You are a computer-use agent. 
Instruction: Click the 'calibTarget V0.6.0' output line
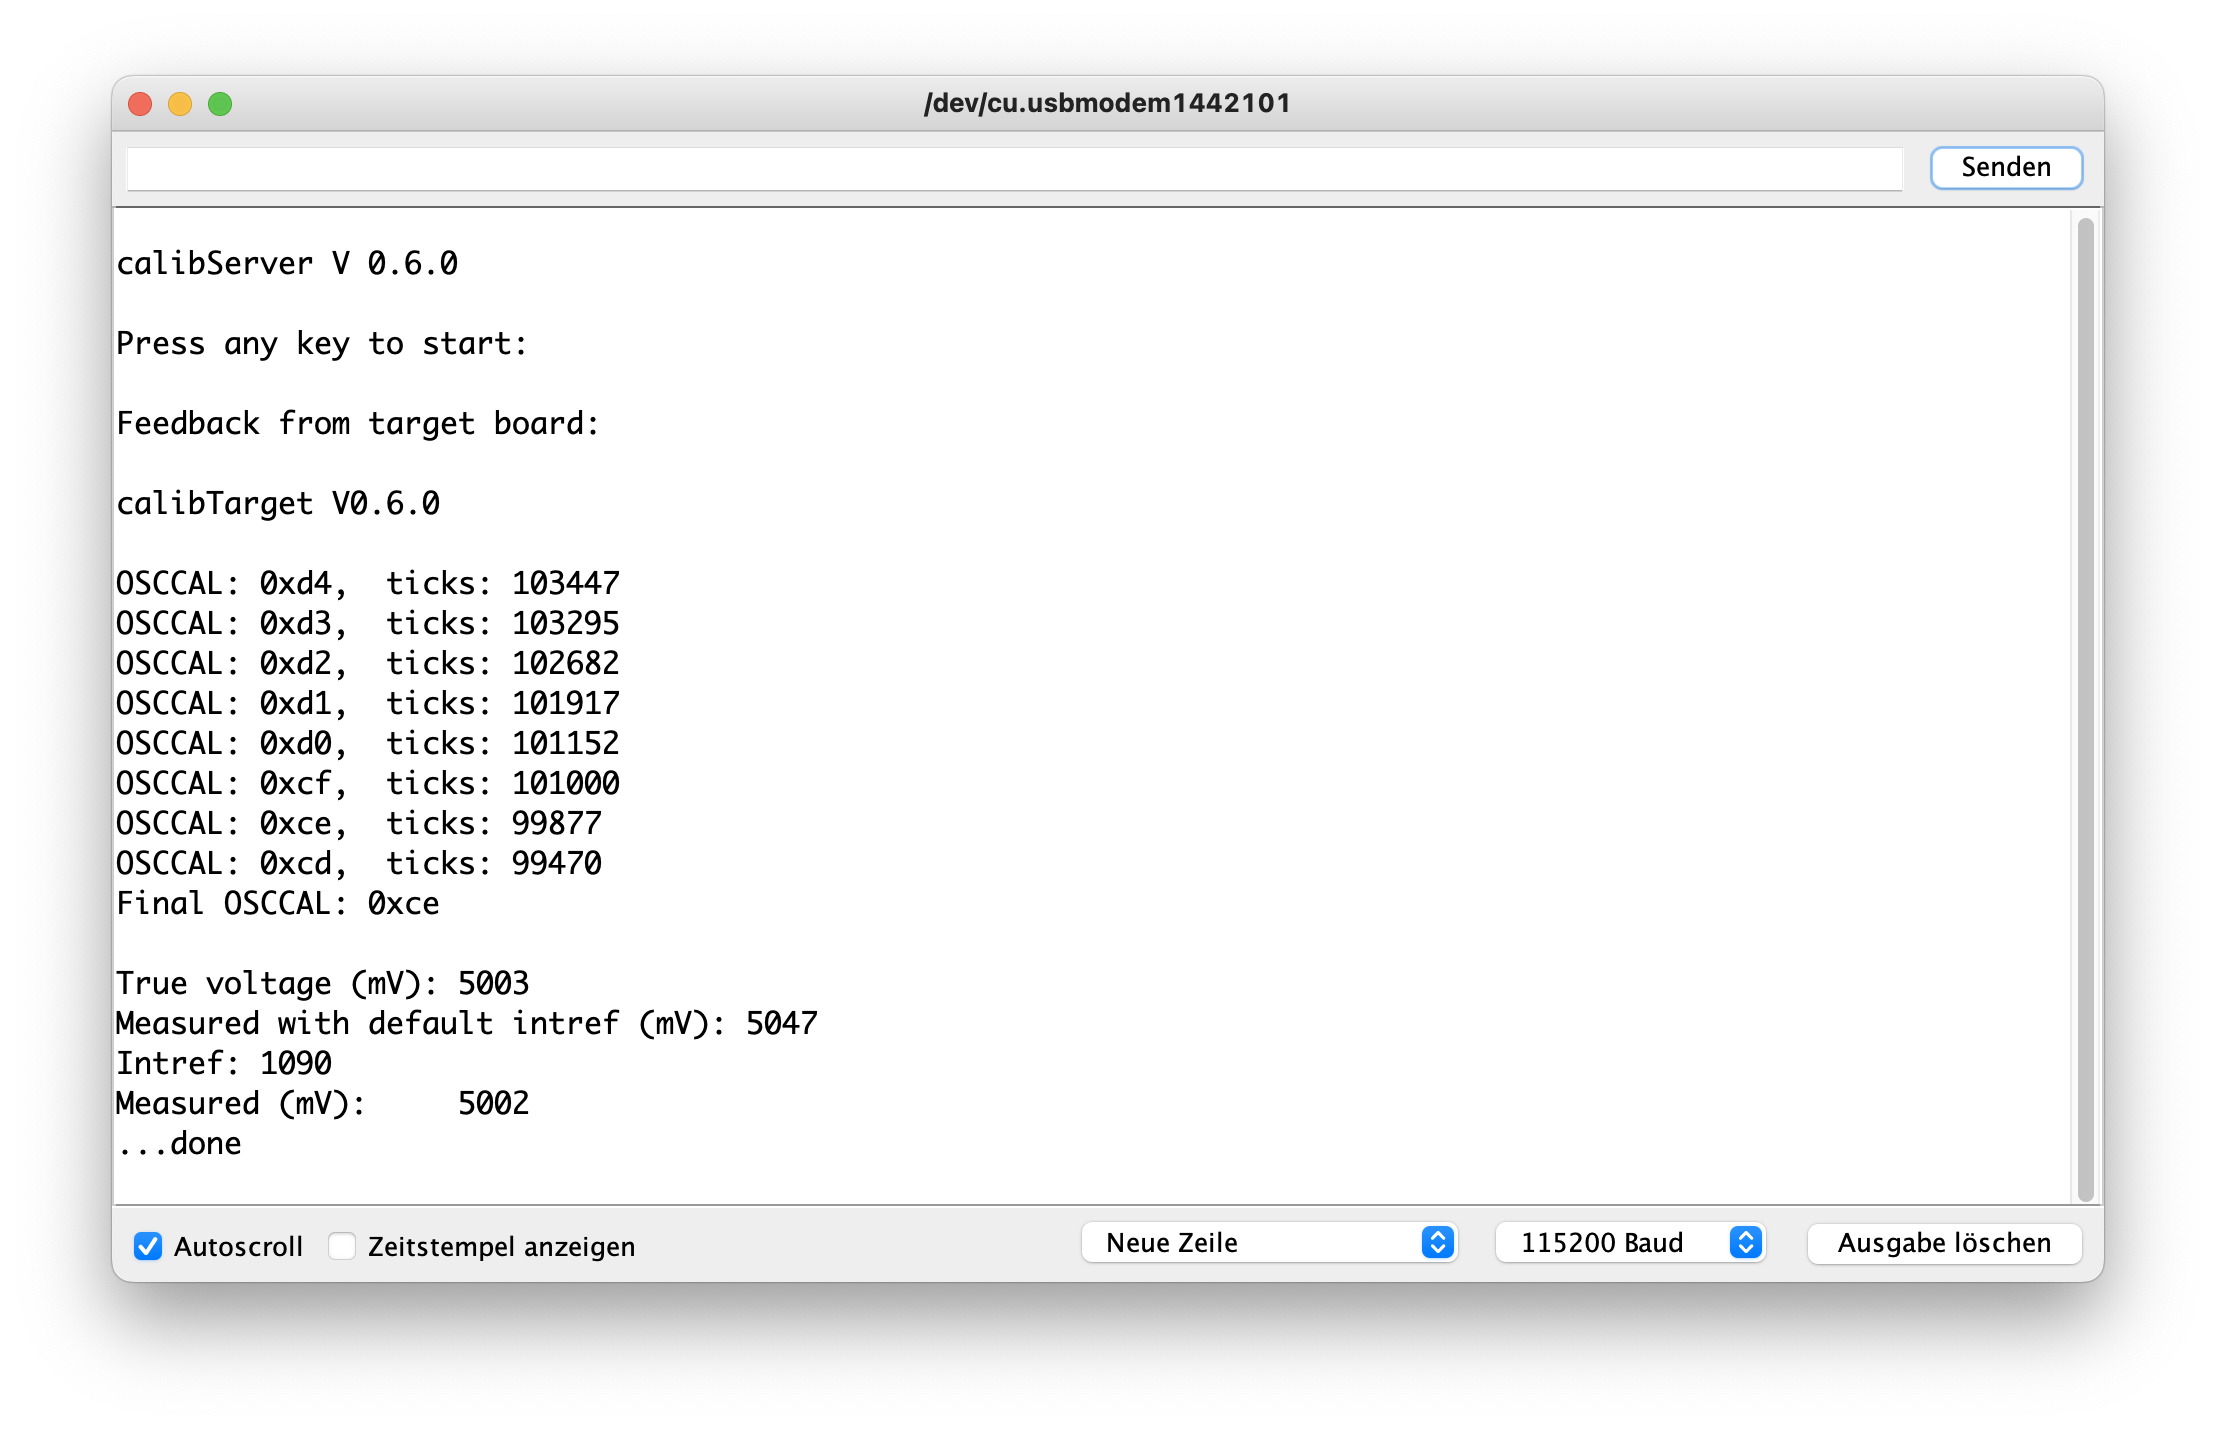(278, 503)
